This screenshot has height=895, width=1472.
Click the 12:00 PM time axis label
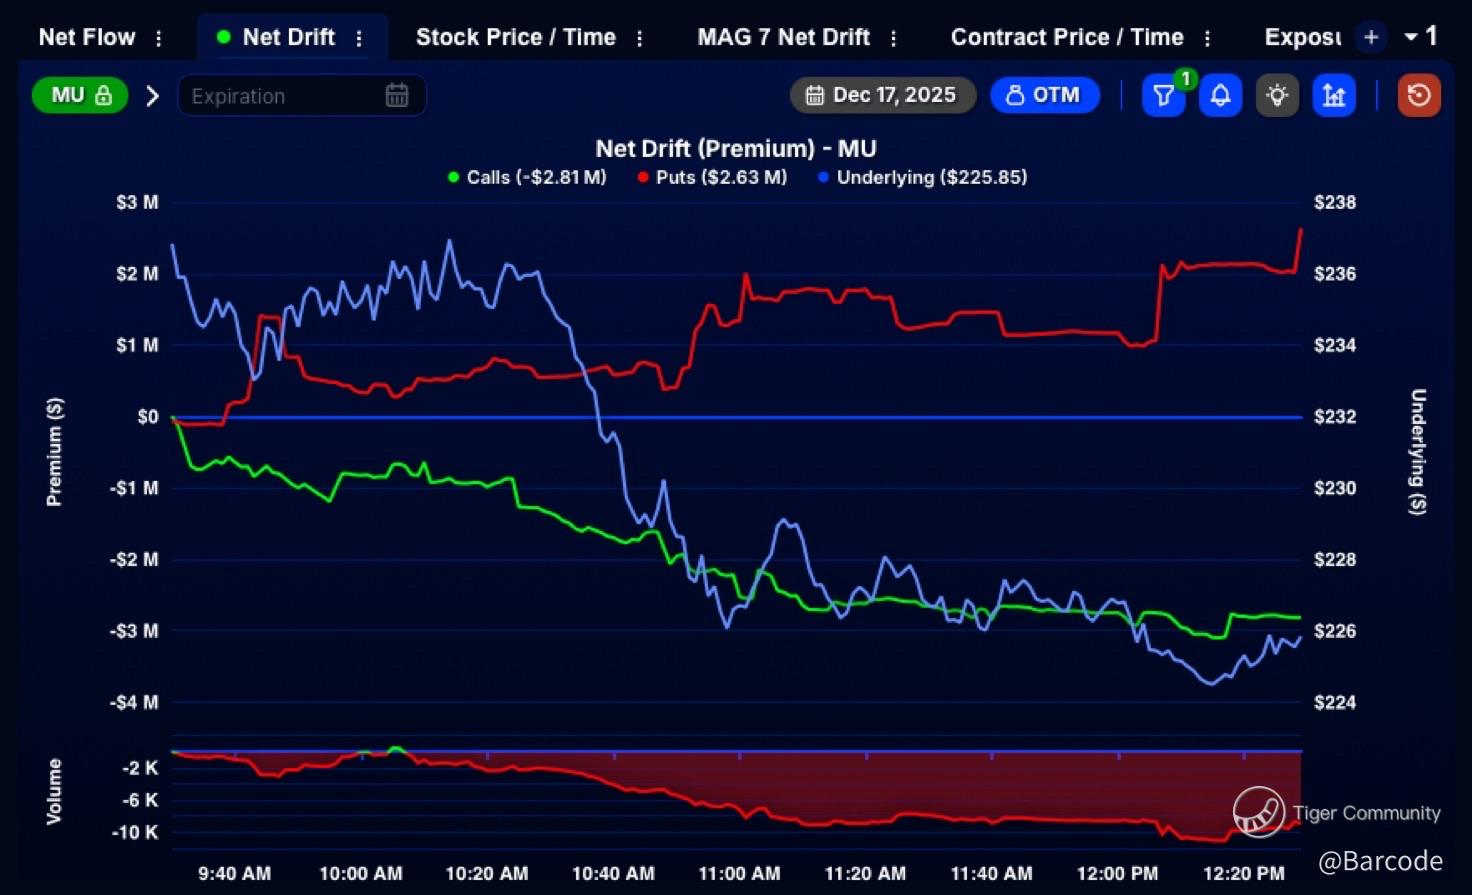pos(1117,873)
